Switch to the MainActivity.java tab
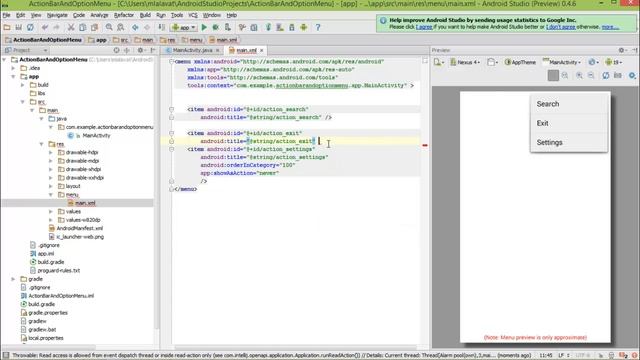Screen dimensions: 640x360 (192, 50)
